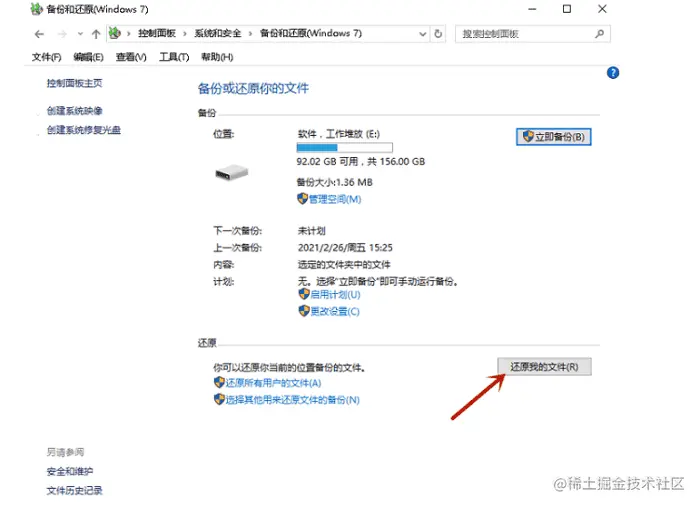Click the 备份大小:1.36 MB text
This screenshot has height=507, width=700.
(x=334, y=182)
